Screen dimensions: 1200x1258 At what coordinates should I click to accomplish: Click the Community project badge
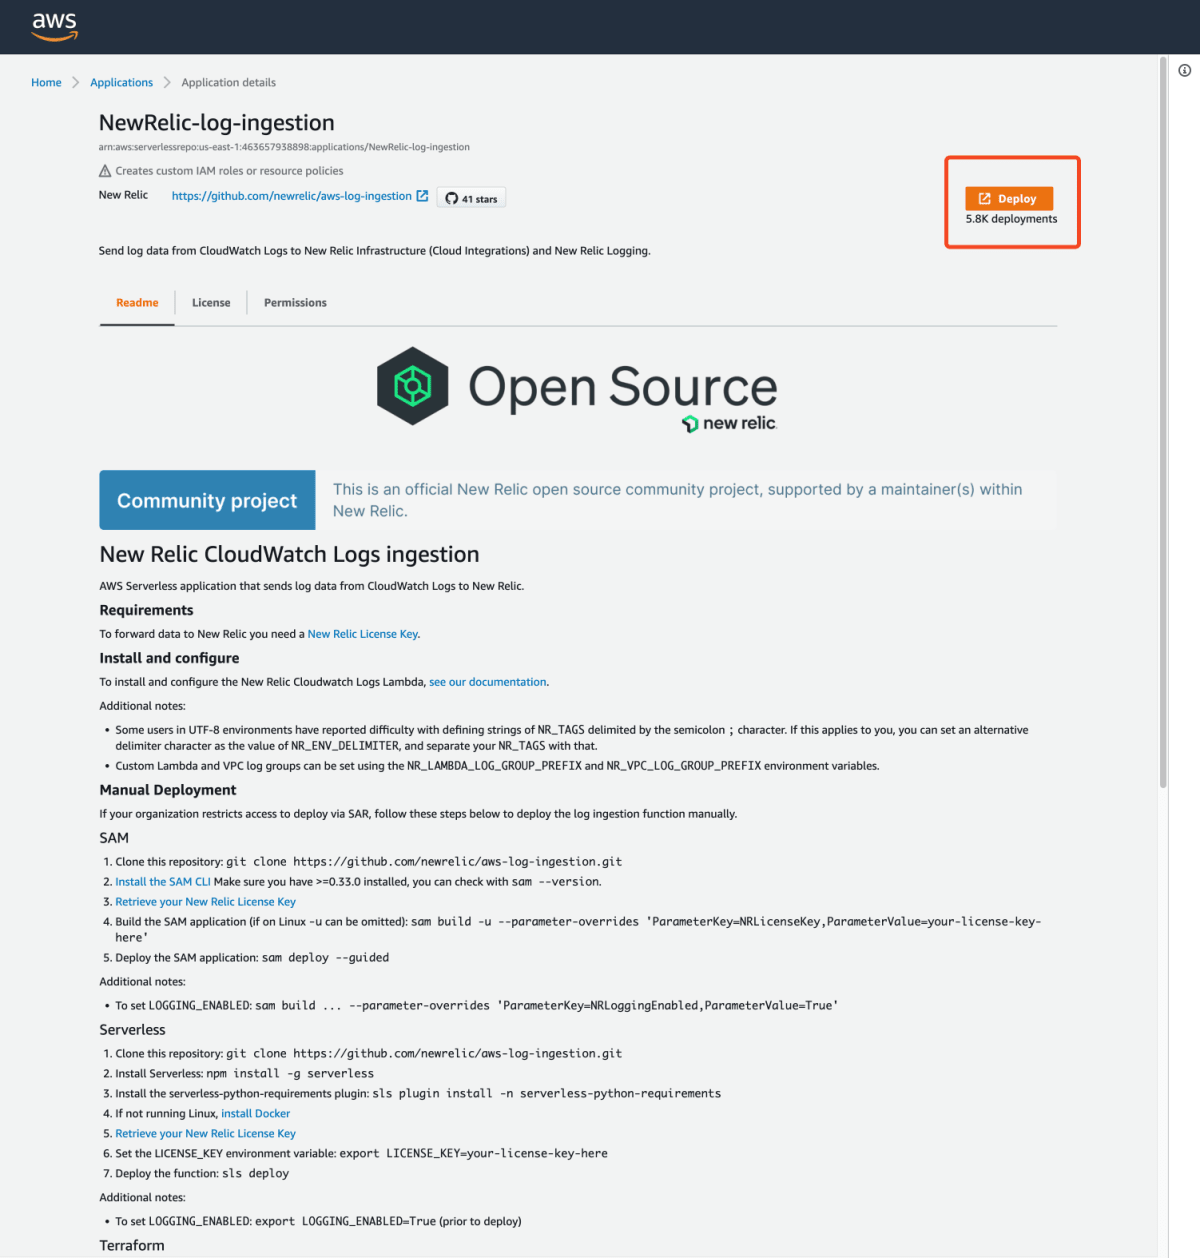(207, 500)
